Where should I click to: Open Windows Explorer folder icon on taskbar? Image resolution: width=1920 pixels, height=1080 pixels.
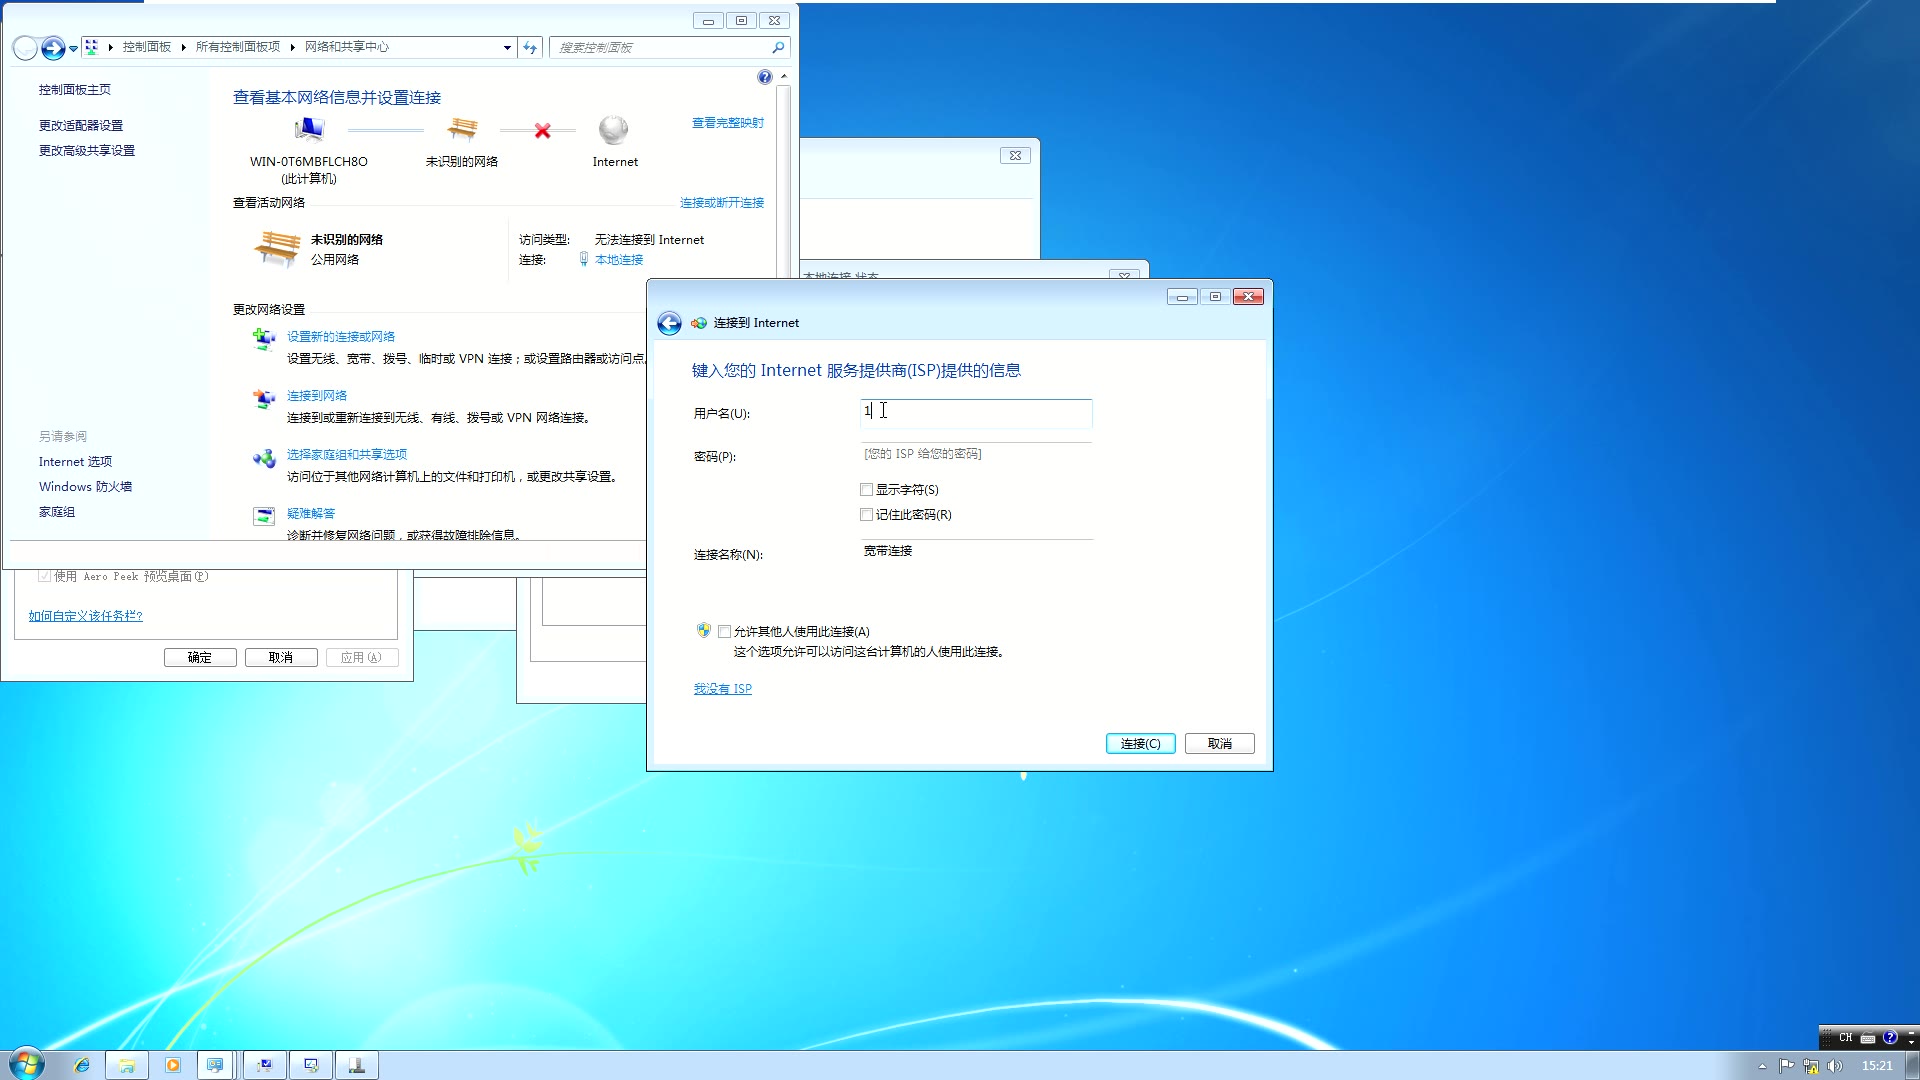(x=127, y=1065)
